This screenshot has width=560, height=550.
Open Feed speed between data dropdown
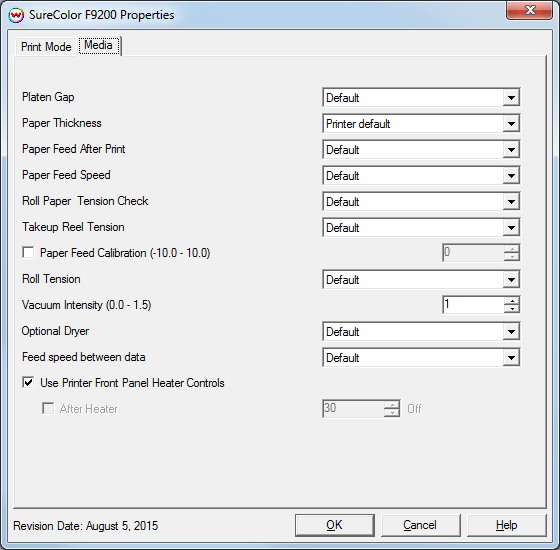tap(421, 358)
